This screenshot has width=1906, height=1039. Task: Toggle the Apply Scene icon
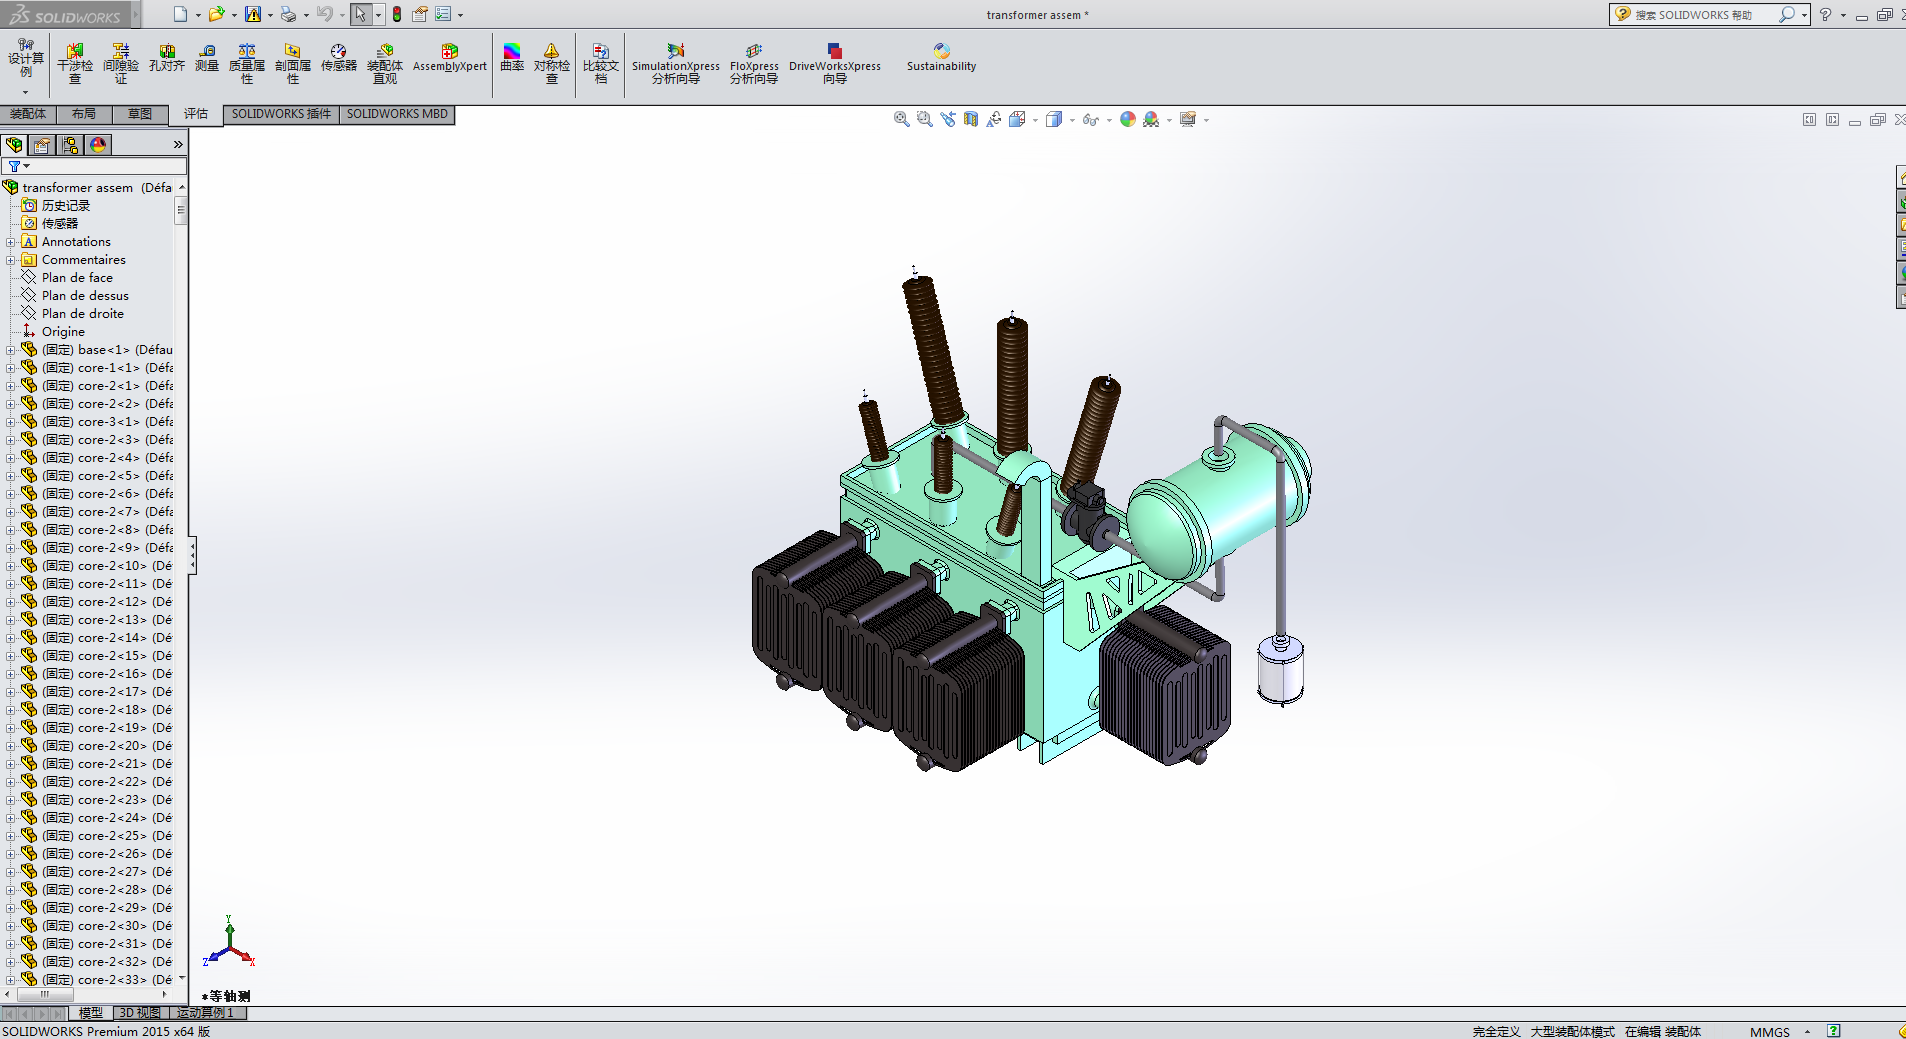1151,119
